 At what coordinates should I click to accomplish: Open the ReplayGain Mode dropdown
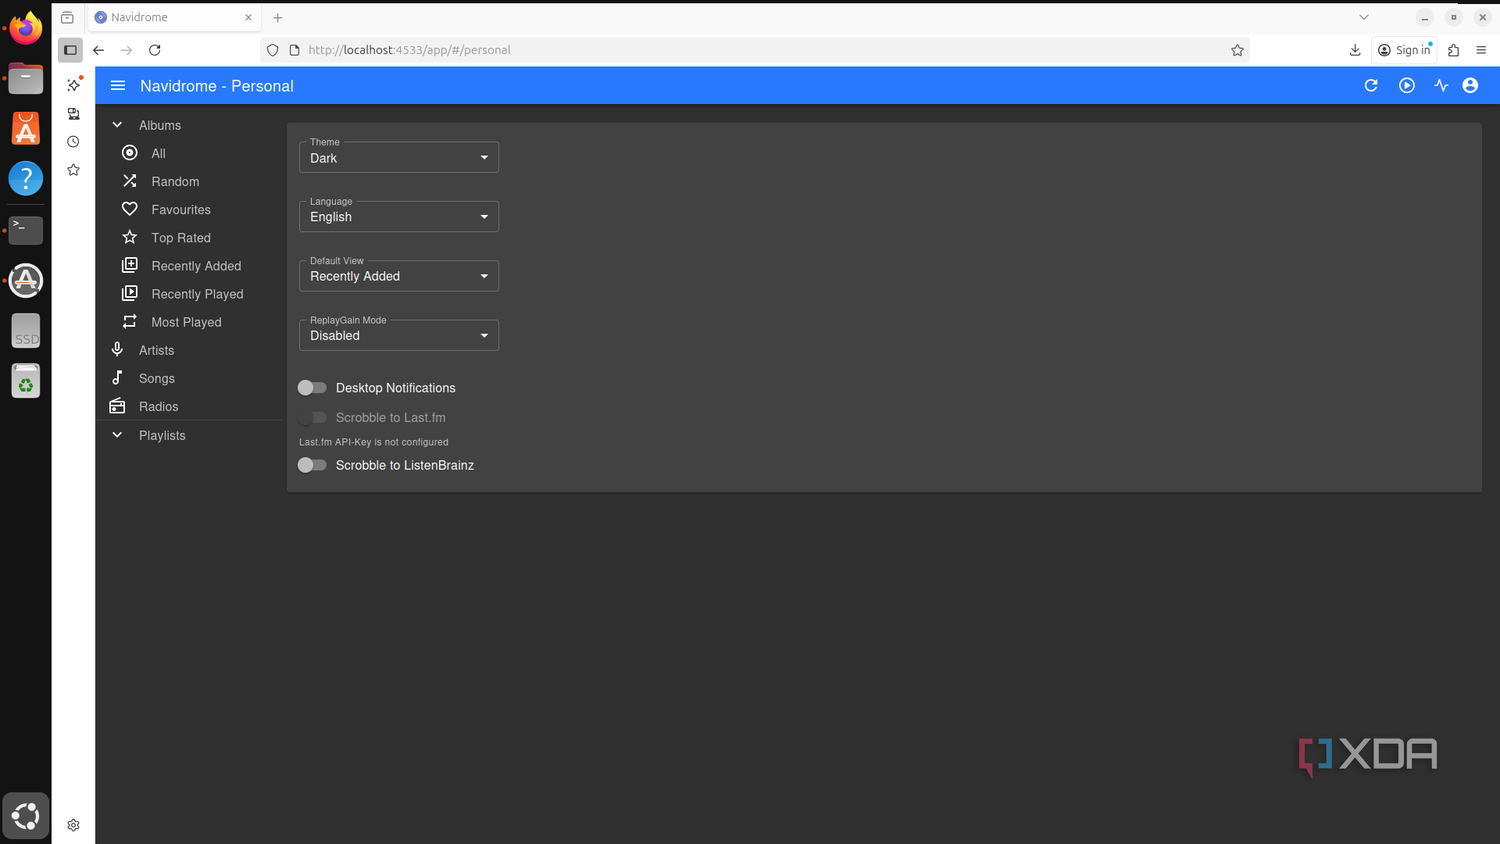tap(399, 335)
